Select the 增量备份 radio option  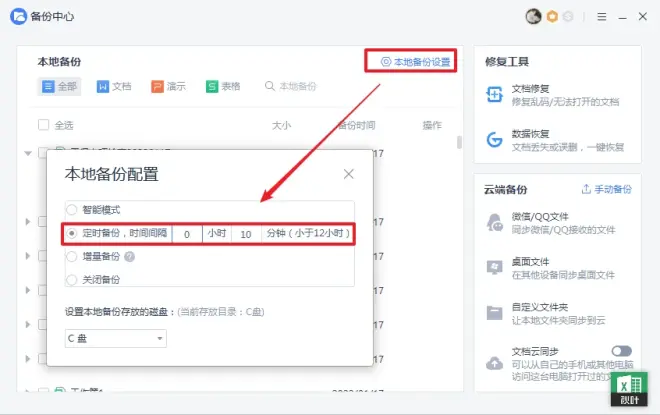[72, 256]
